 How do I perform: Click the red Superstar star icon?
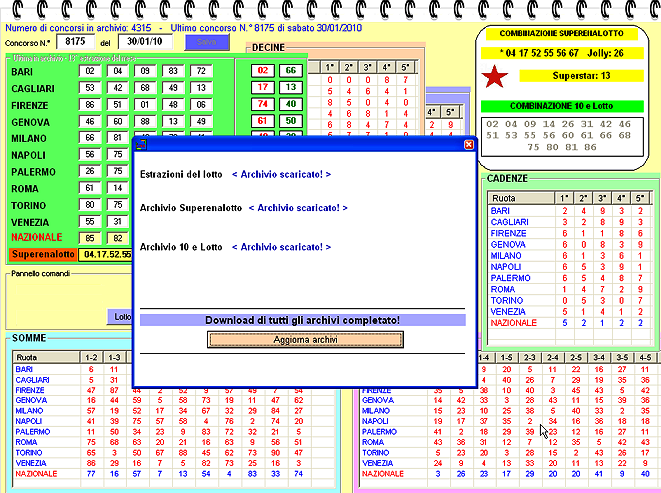494,76
